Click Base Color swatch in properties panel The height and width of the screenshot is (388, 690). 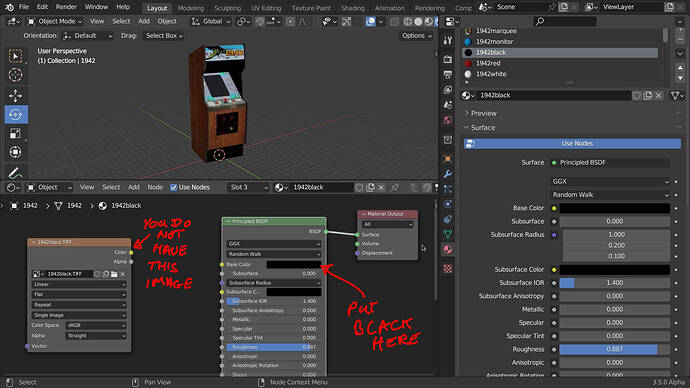click(615, 208)
